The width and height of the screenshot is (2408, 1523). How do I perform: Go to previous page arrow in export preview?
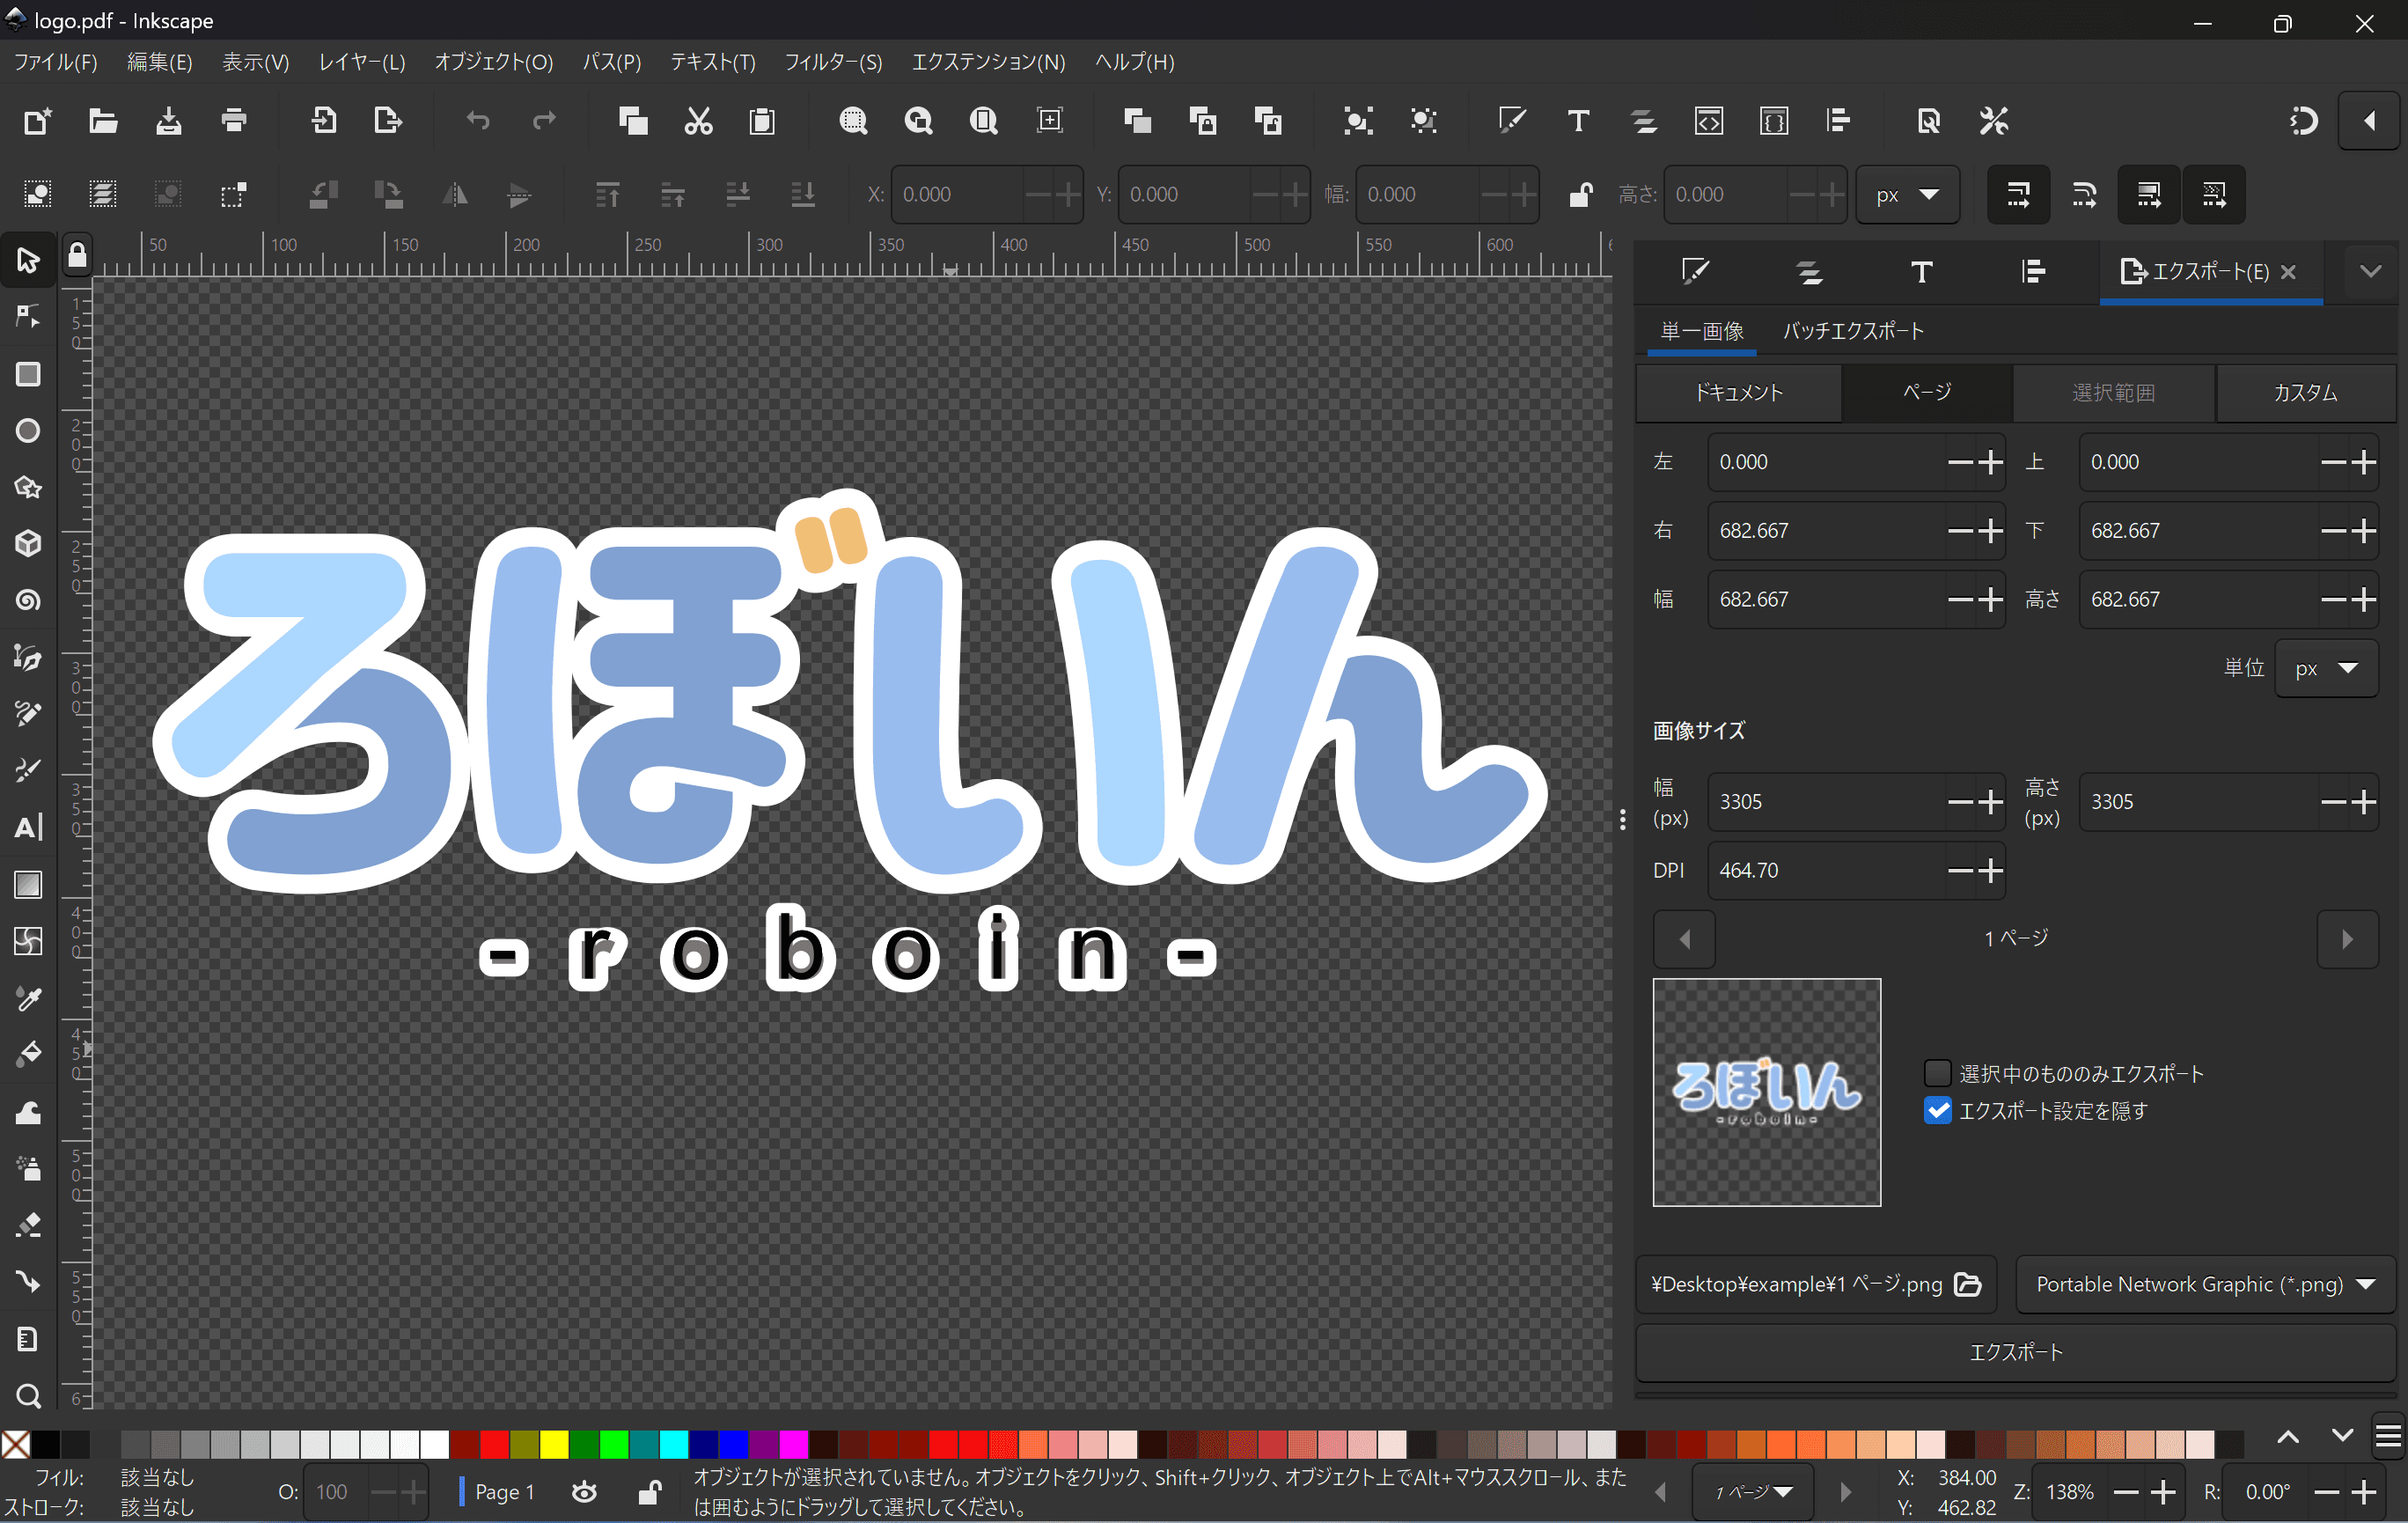coord(1685,938)
